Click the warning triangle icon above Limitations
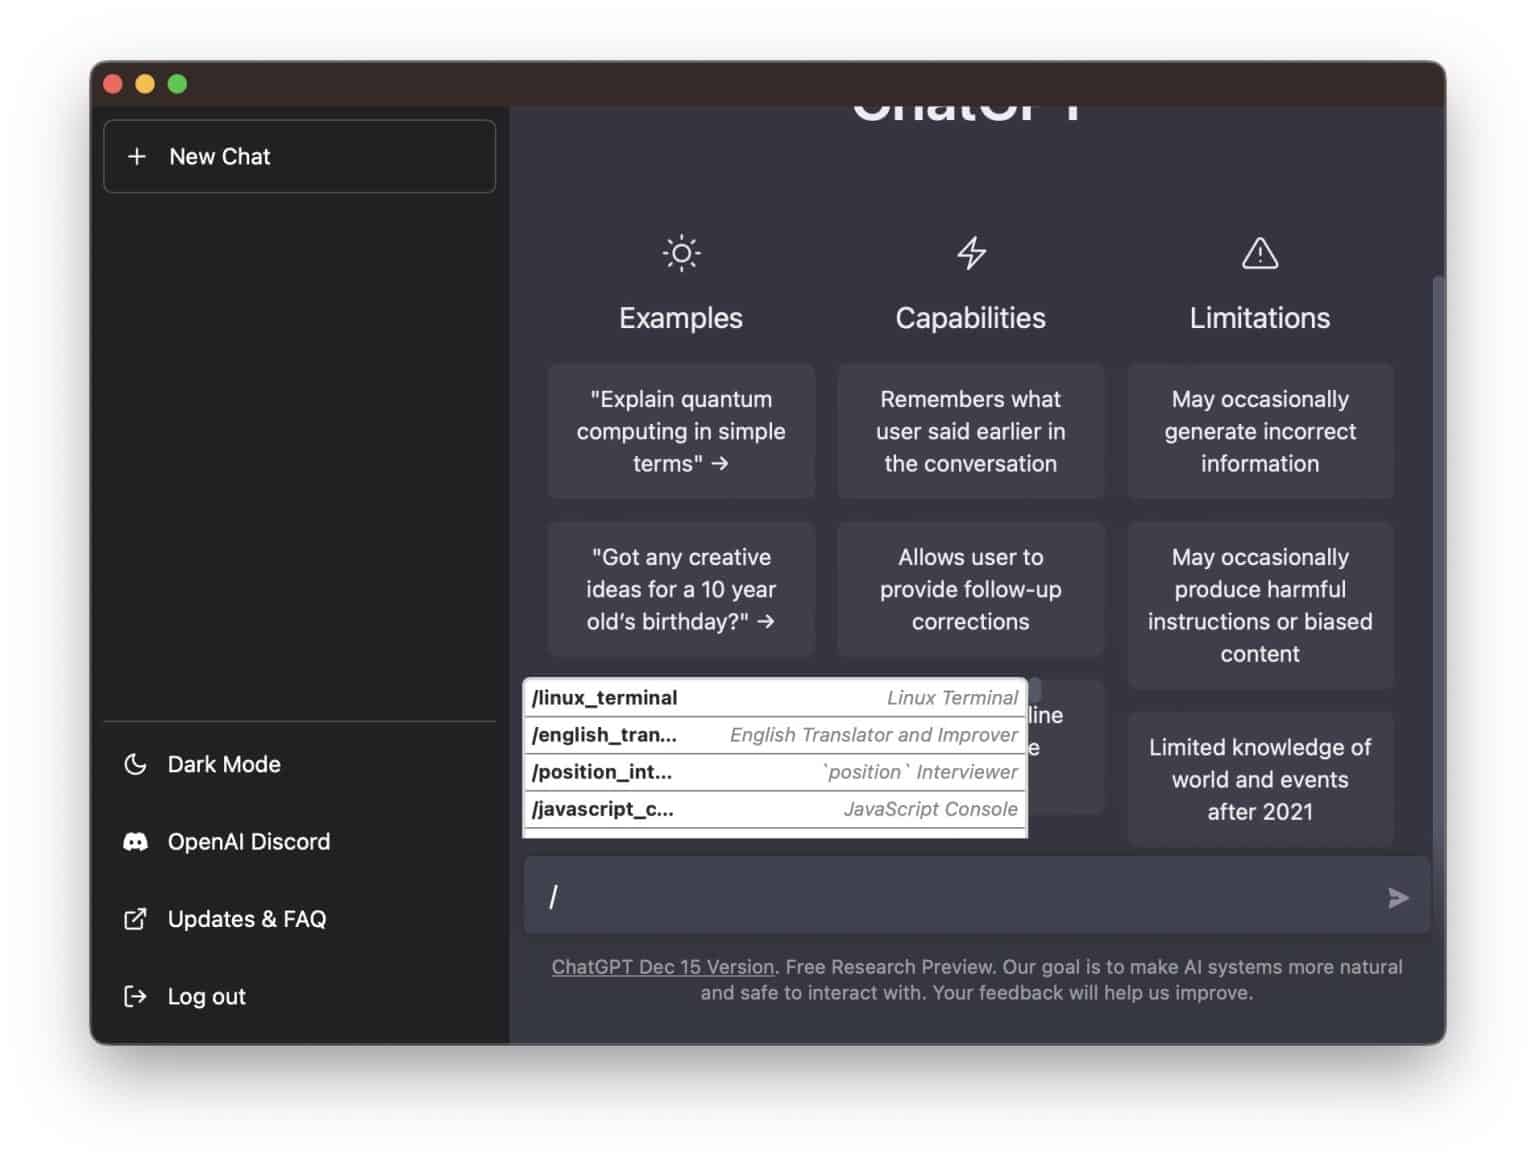Screen dimensions: 1536x1164 click(x=1259, y=255)
